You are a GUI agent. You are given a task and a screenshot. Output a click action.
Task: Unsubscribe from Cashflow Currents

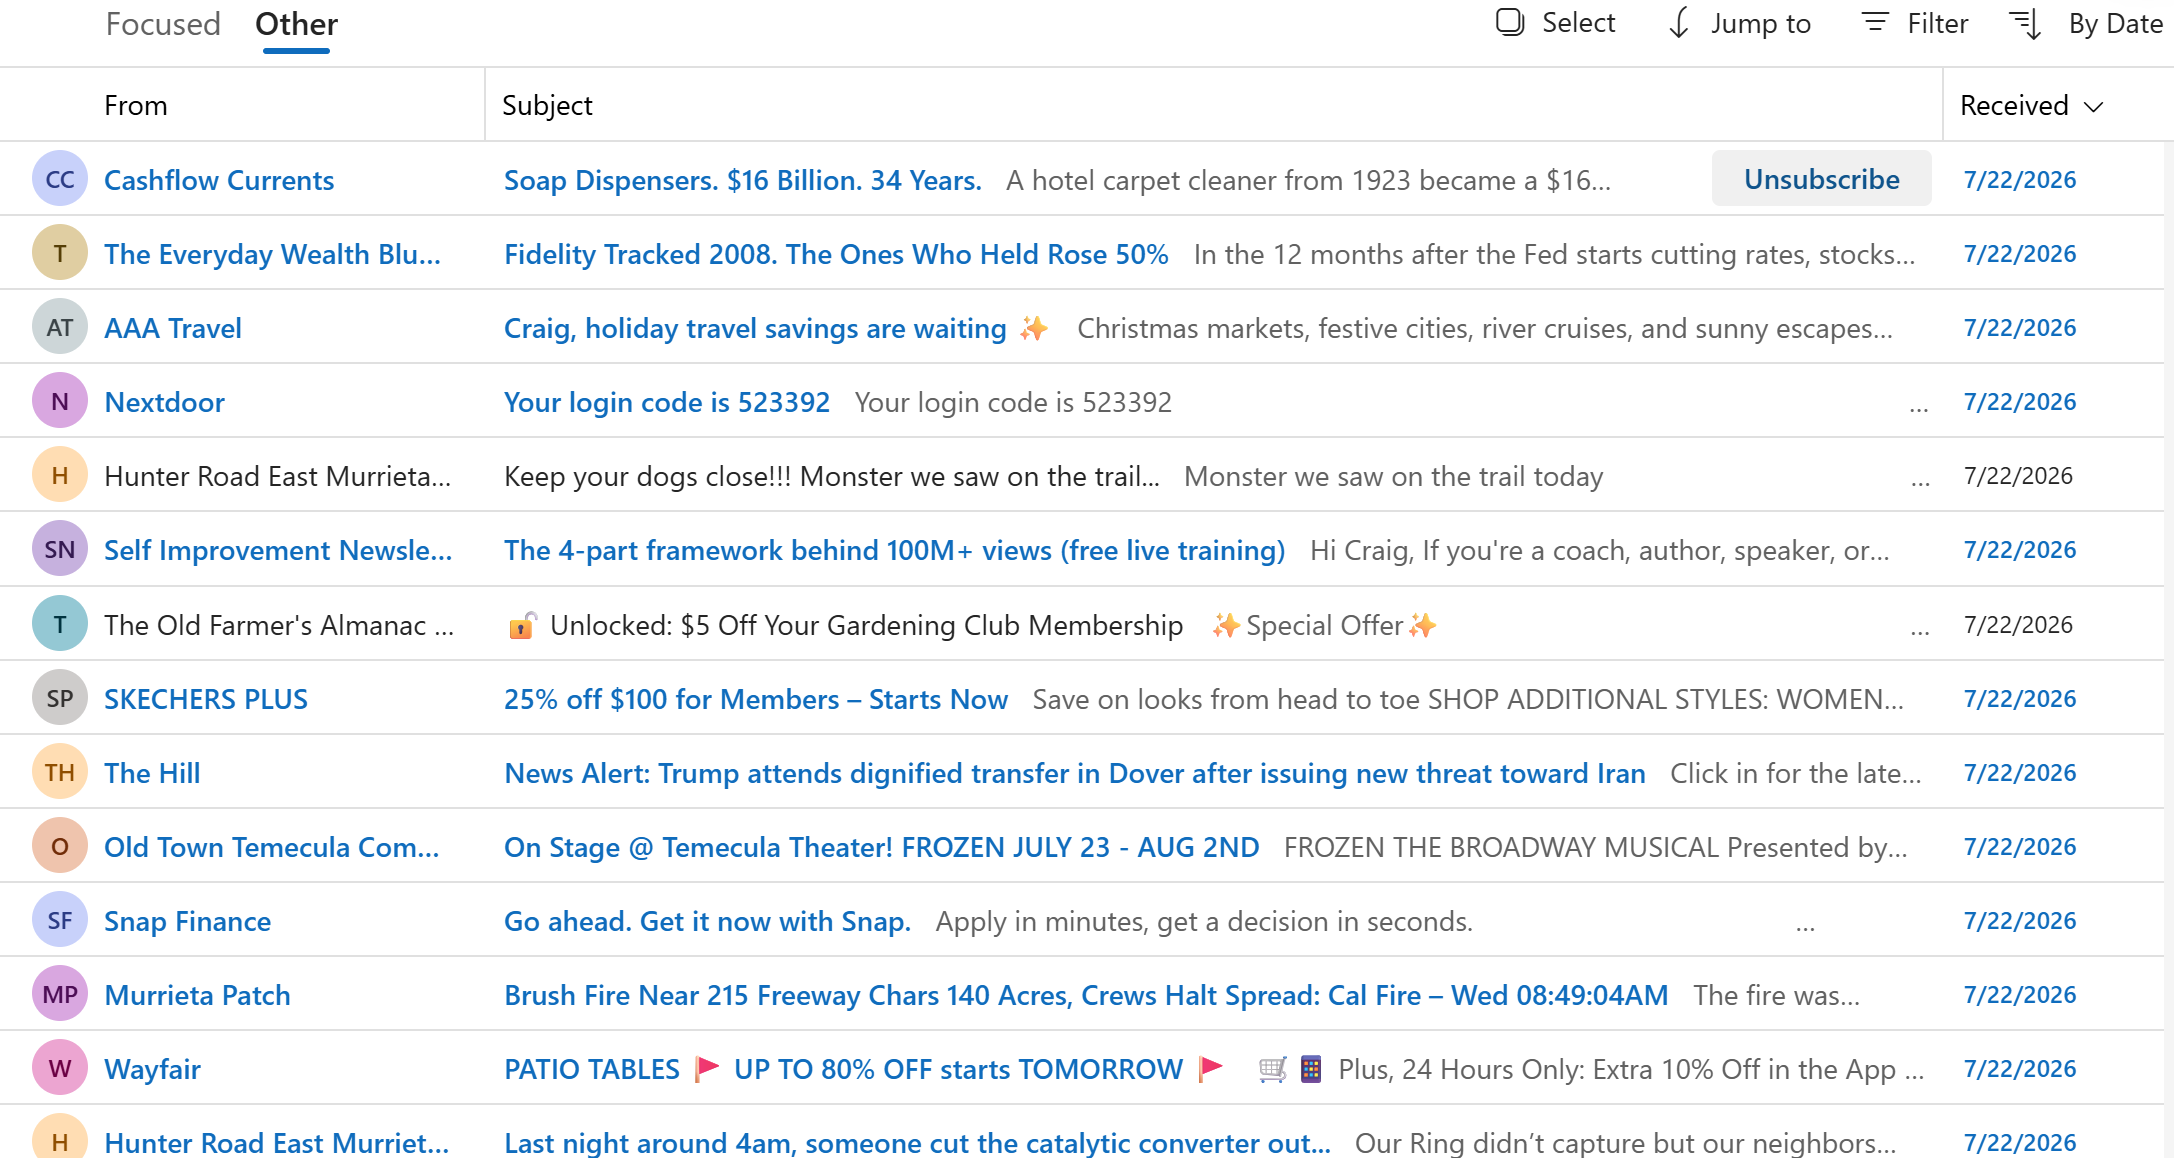tap(1822, 179)
